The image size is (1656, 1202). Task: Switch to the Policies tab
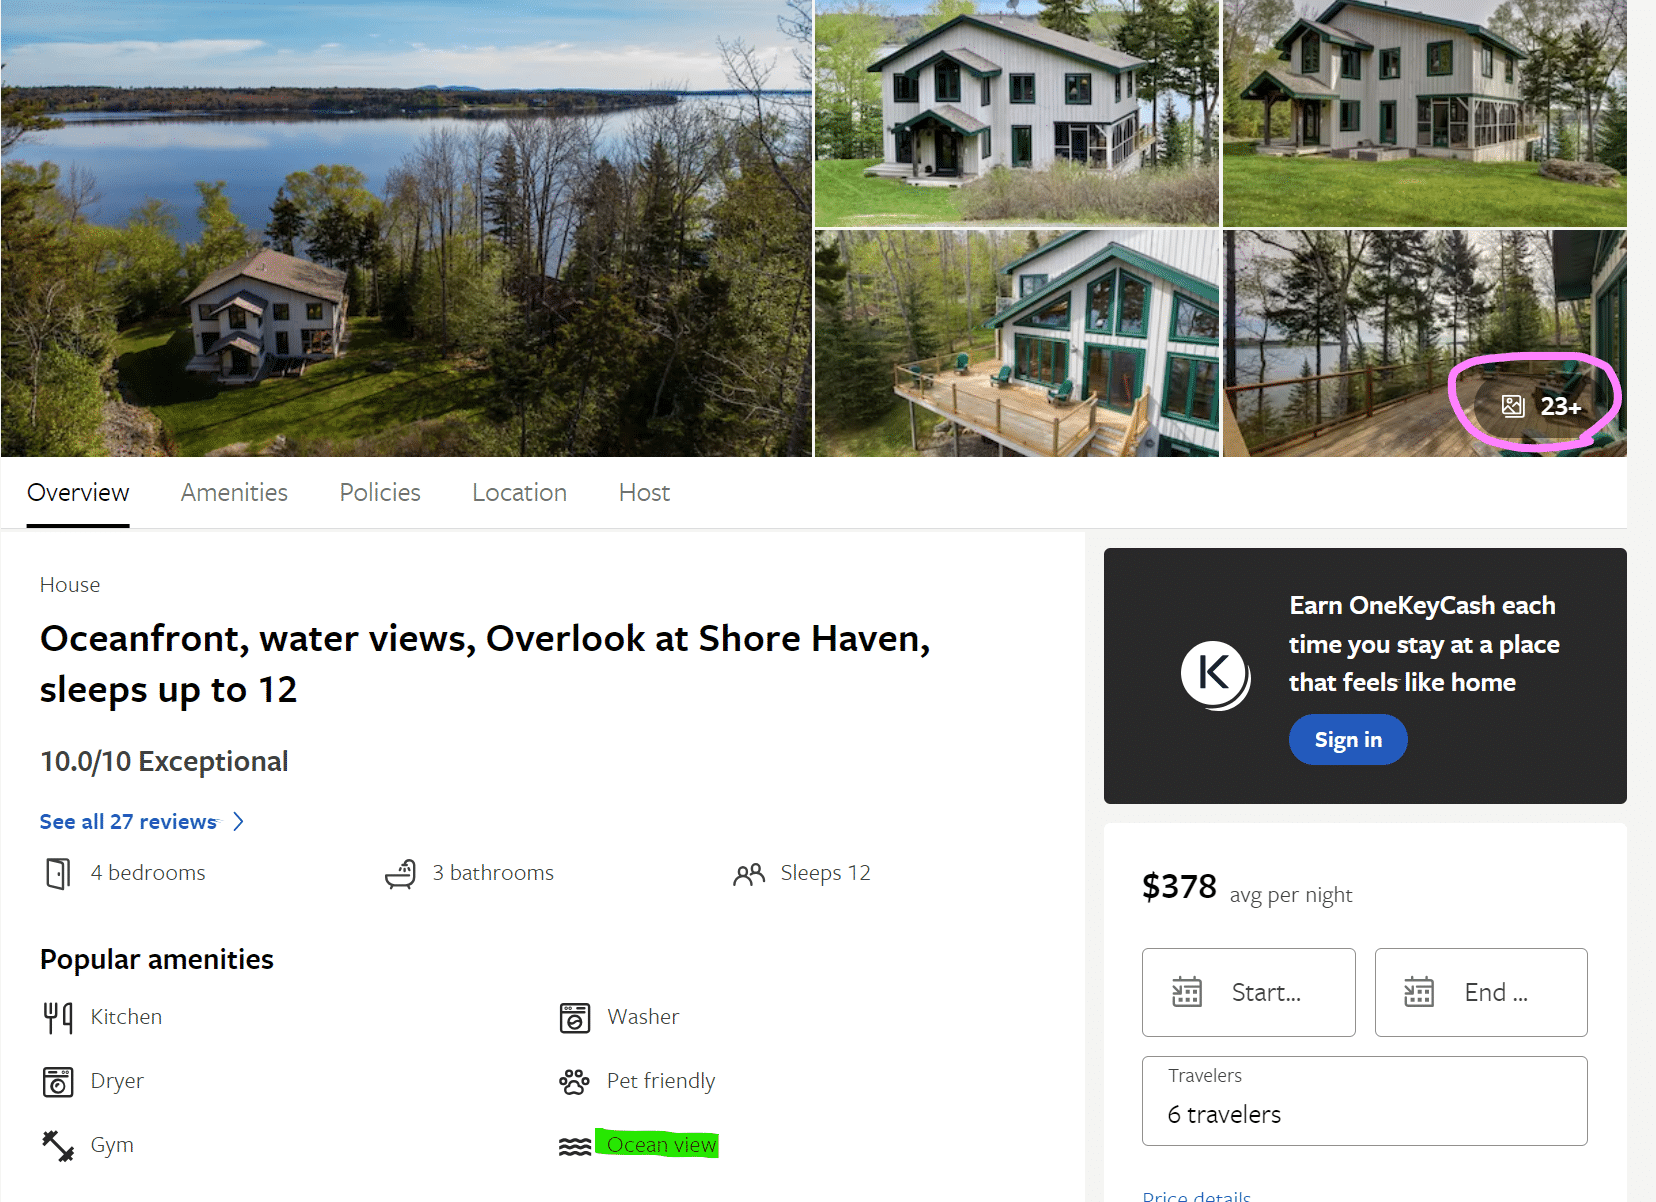point(380,493)
